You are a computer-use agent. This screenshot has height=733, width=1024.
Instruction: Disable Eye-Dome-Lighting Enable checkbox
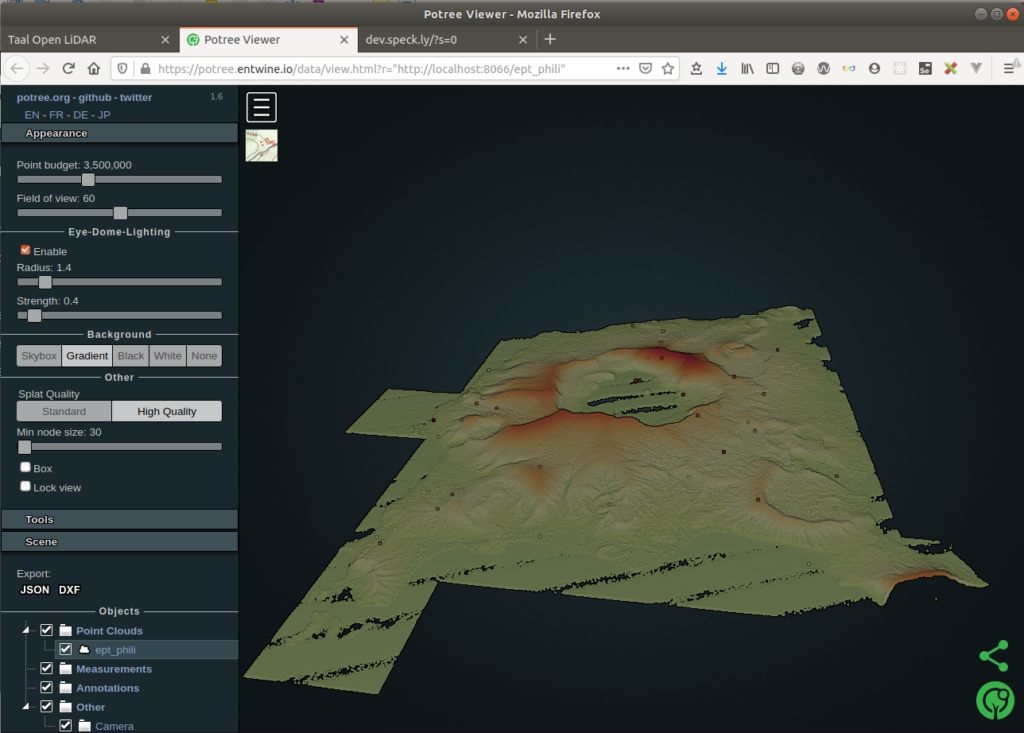point(25,250)
